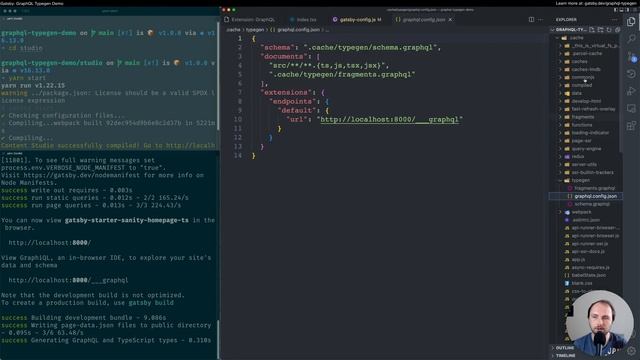
Task: Click the typegen breadcrumb segment
Action: 255,30
